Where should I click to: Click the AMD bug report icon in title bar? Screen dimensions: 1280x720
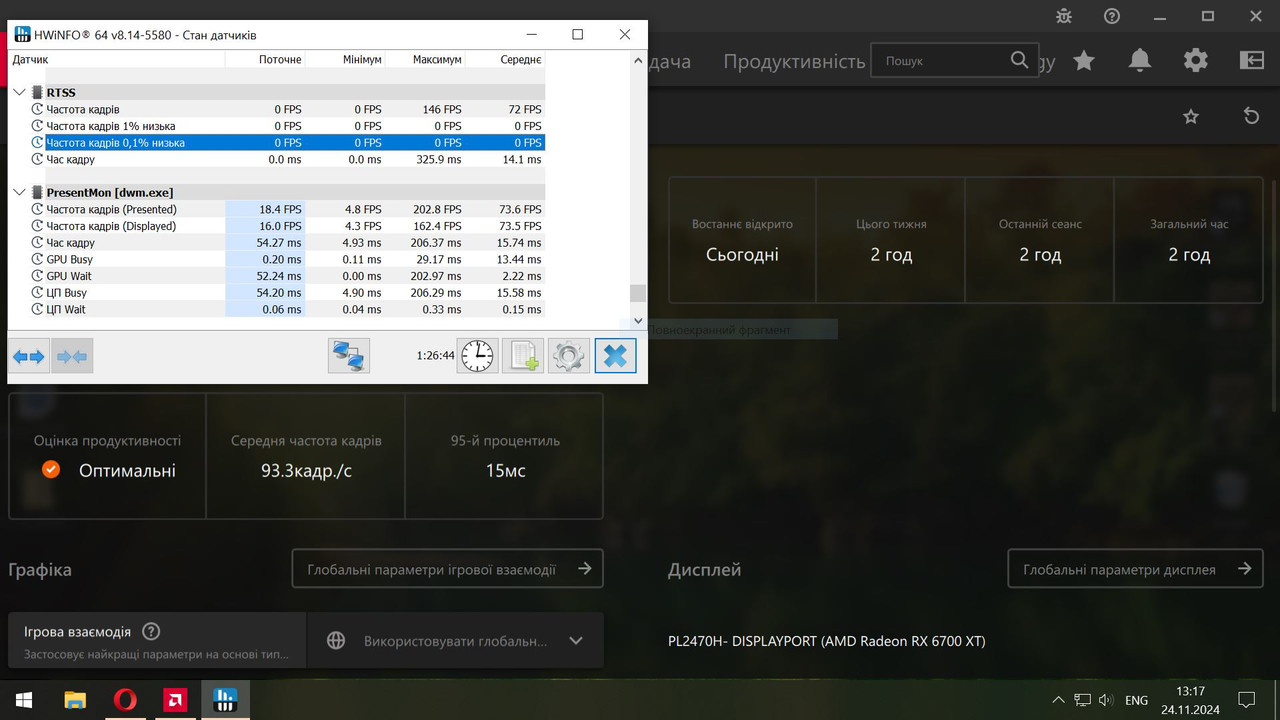[1063, 16]
